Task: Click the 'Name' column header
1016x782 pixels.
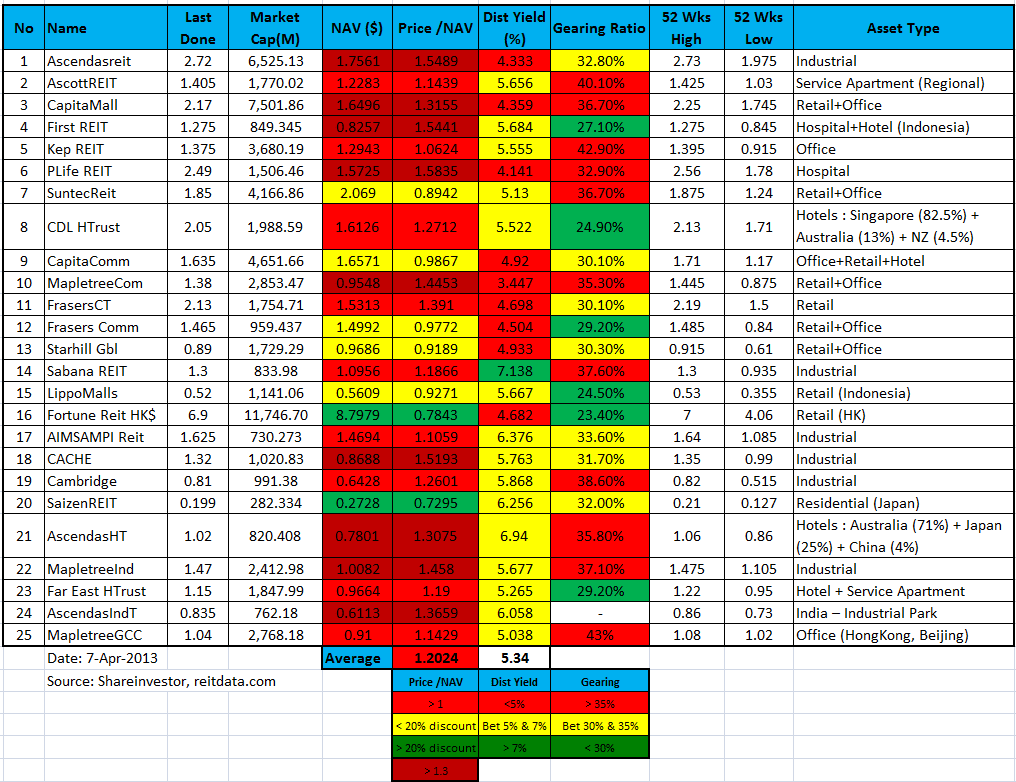Action: pyautogui.click(x=106, y=28)
